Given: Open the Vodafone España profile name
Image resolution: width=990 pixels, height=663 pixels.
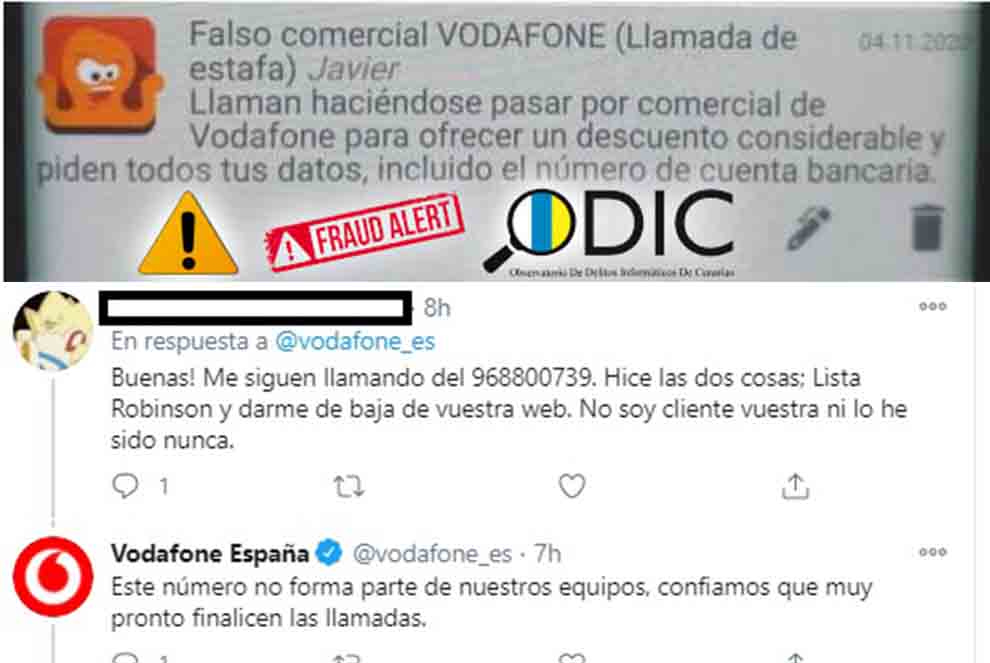Looking at the screenshot, I should (x=210, y=554).
